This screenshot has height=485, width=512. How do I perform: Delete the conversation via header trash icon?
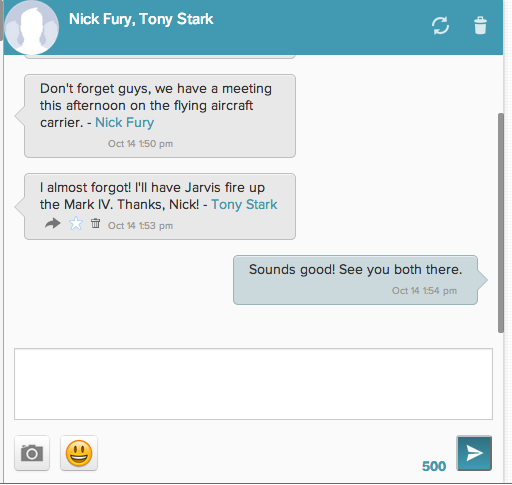pos(480,25)
